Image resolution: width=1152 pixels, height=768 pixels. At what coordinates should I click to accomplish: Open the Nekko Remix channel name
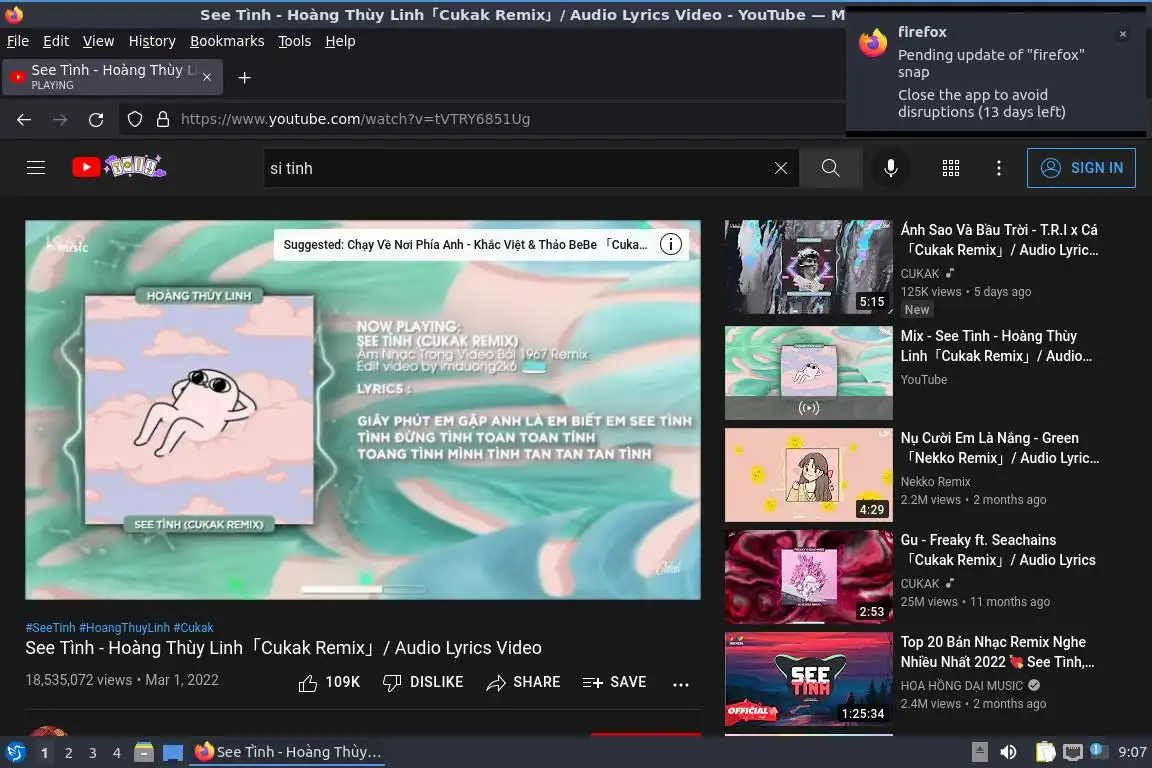[x=935, y=481]
